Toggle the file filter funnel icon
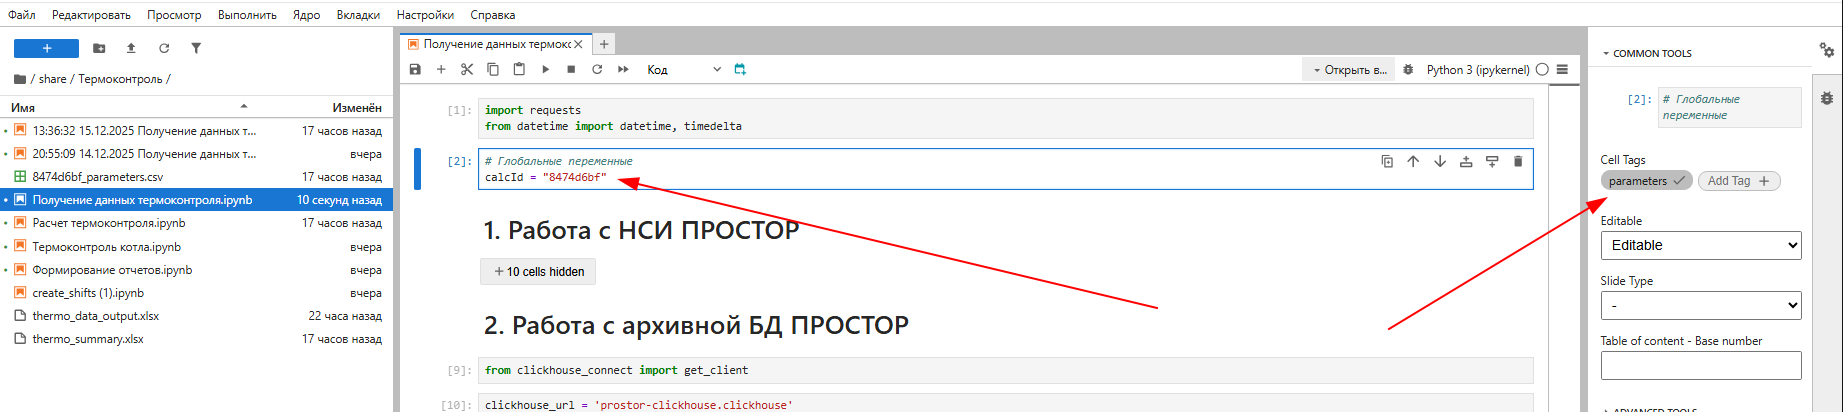 point(196,48)
